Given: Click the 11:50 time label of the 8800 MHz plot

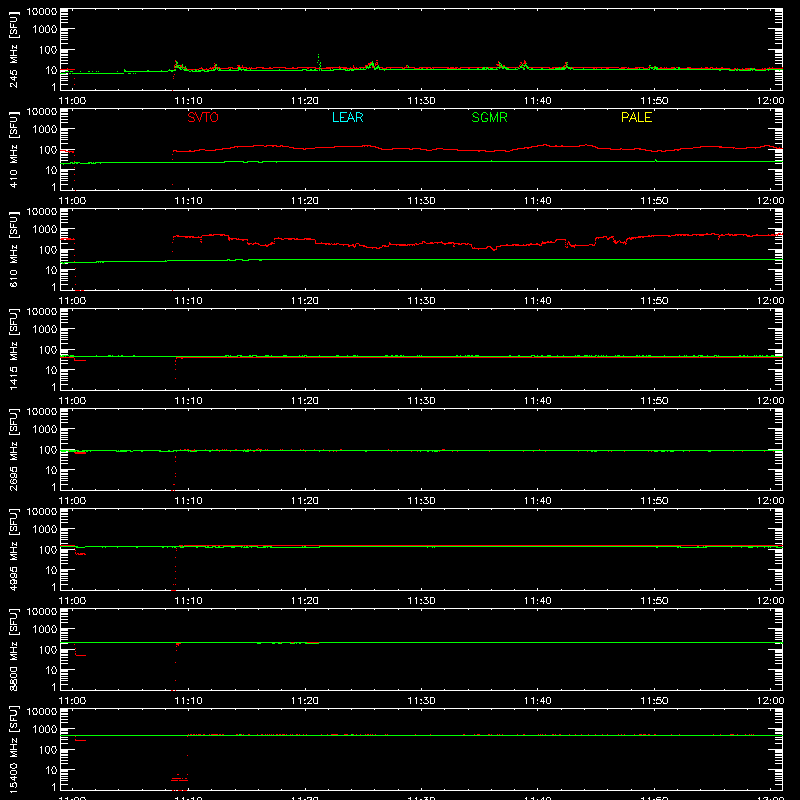Looking at the screenshot, I should pos(654,701).
